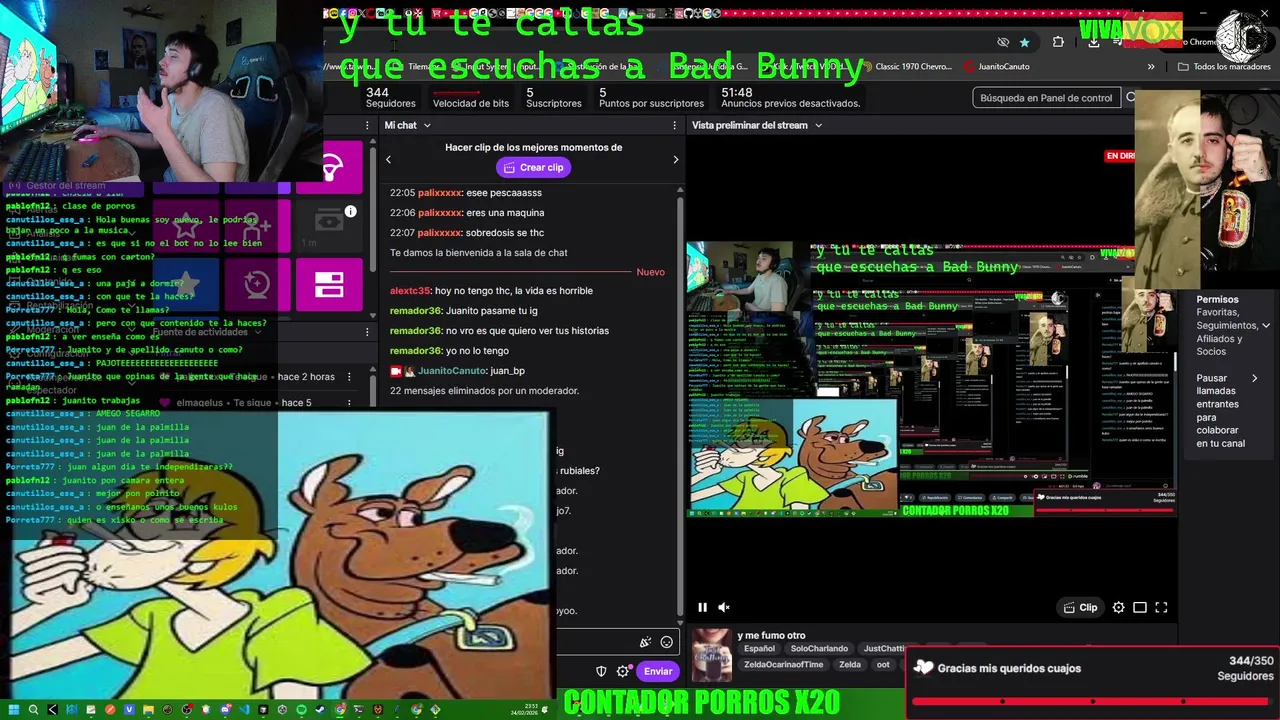Click the stream category thumbnail

point(711,655)
